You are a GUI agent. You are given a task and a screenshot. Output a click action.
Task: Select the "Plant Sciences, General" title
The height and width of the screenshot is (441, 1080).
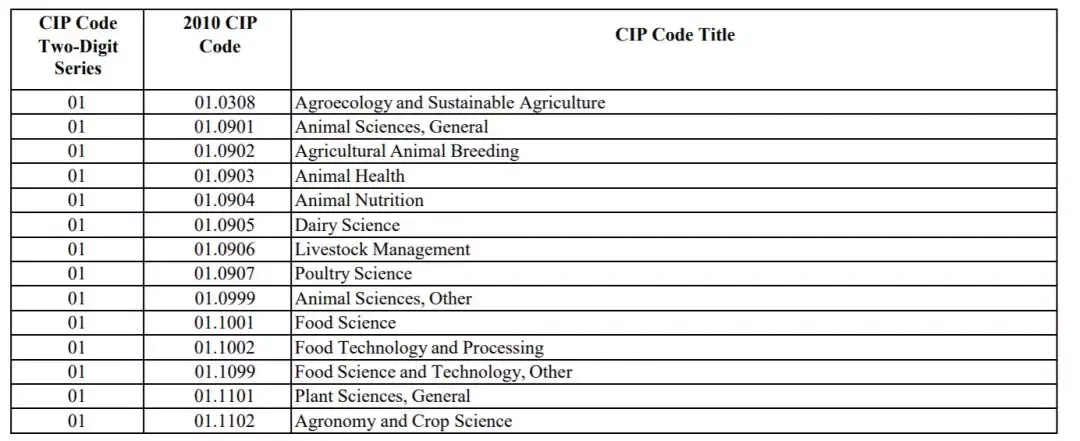[x=382, y=396]
